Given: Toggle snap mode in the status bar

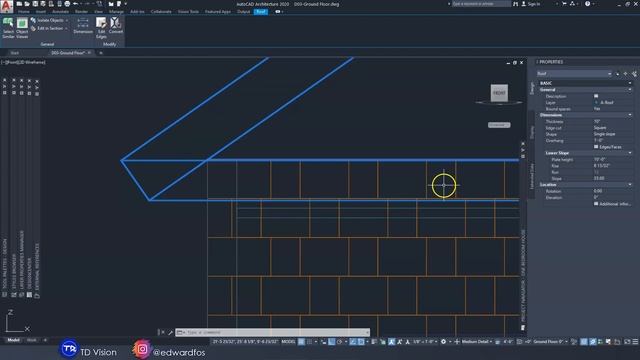Looking at the screenshot, I should (310, 342).
